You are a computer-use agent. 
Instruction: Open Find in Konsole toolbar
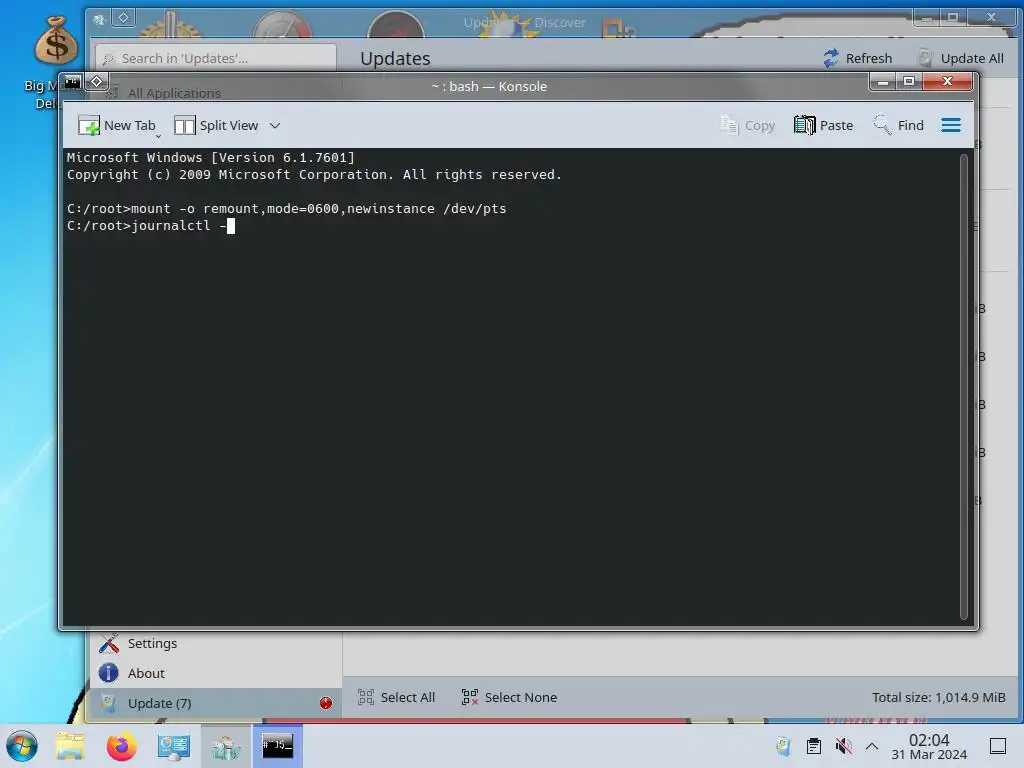(x=899, y=125)
